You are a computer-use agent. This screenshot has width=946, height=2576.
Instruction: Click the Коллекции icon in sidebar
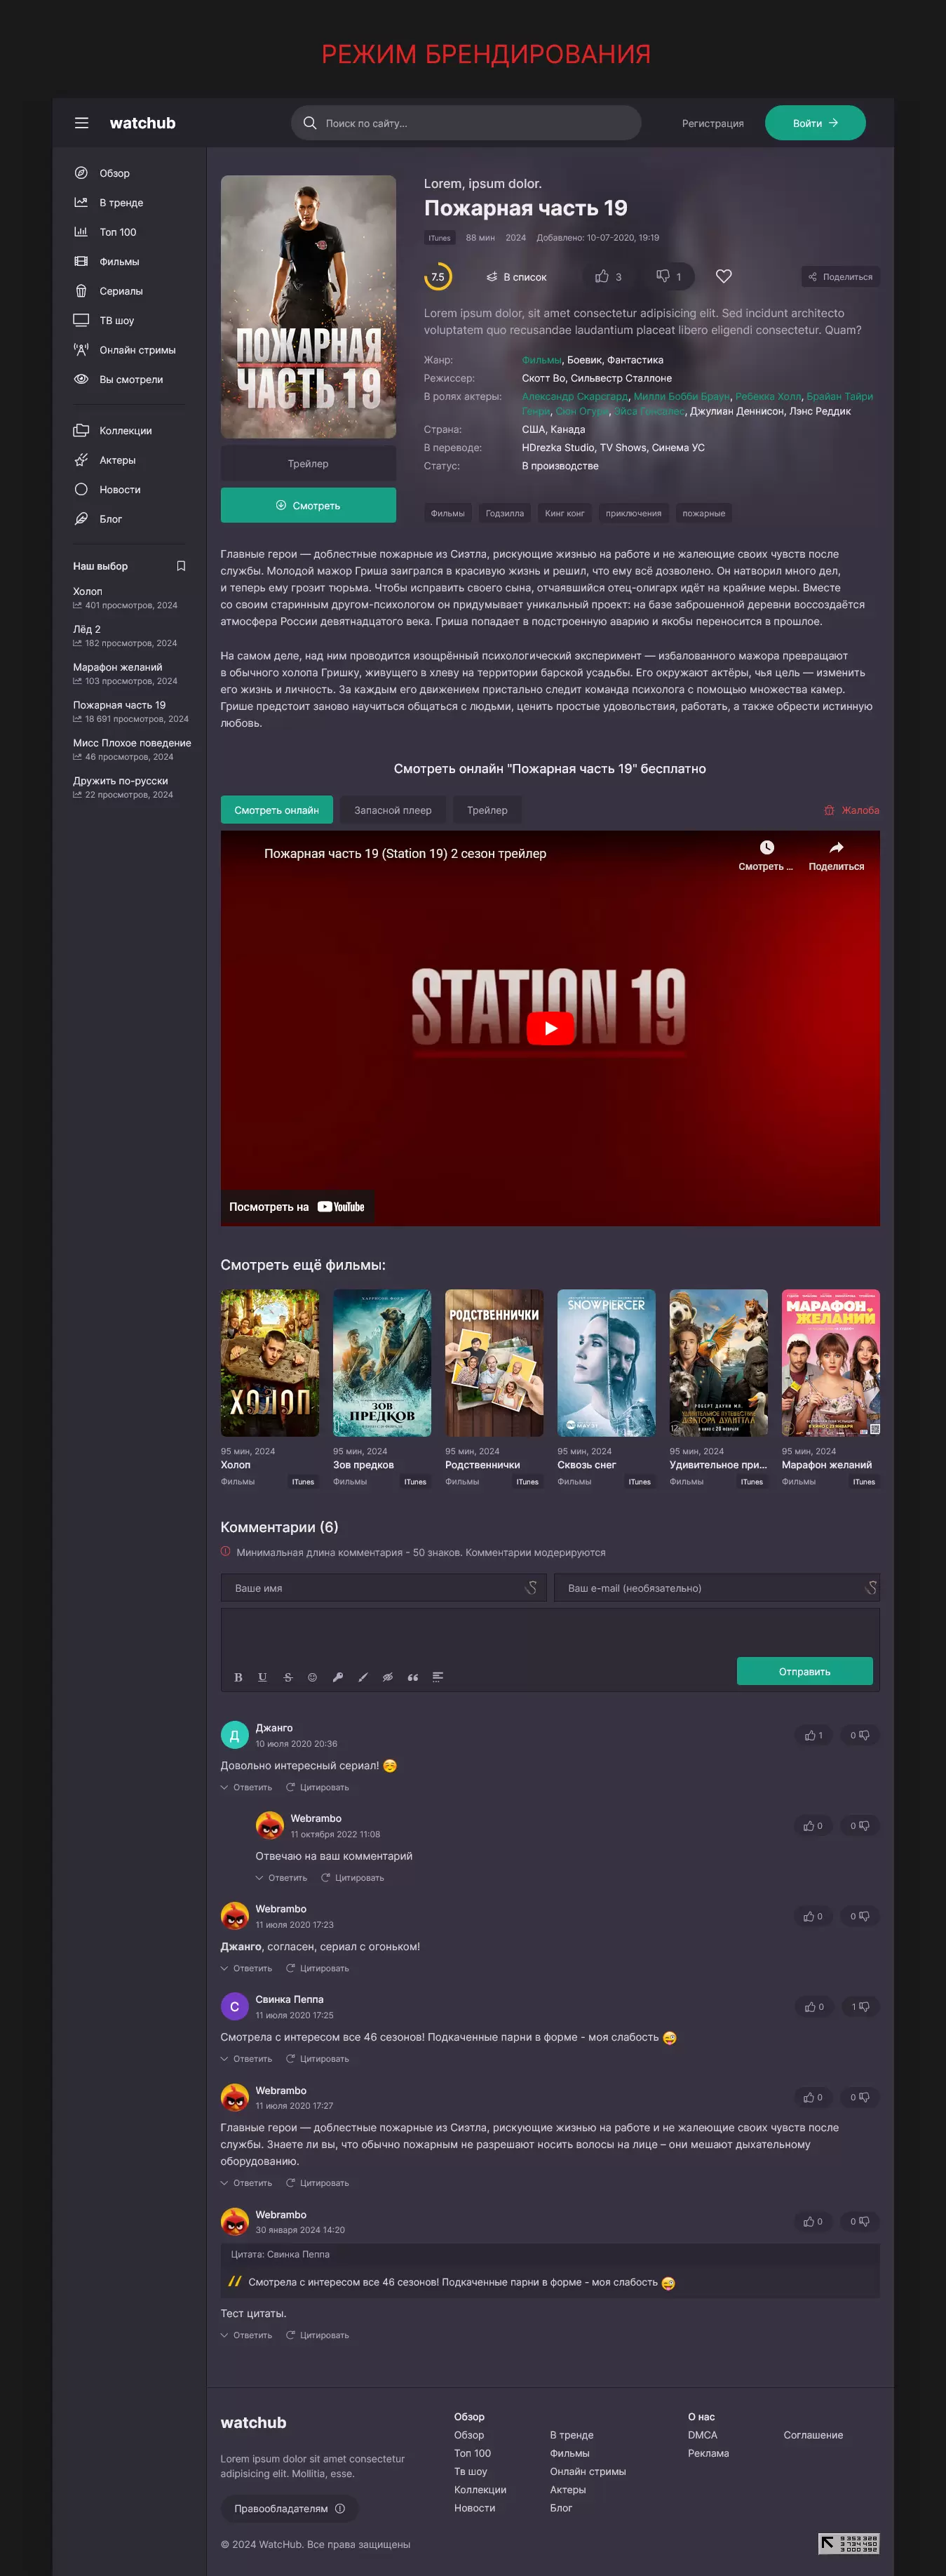[81, 431]
